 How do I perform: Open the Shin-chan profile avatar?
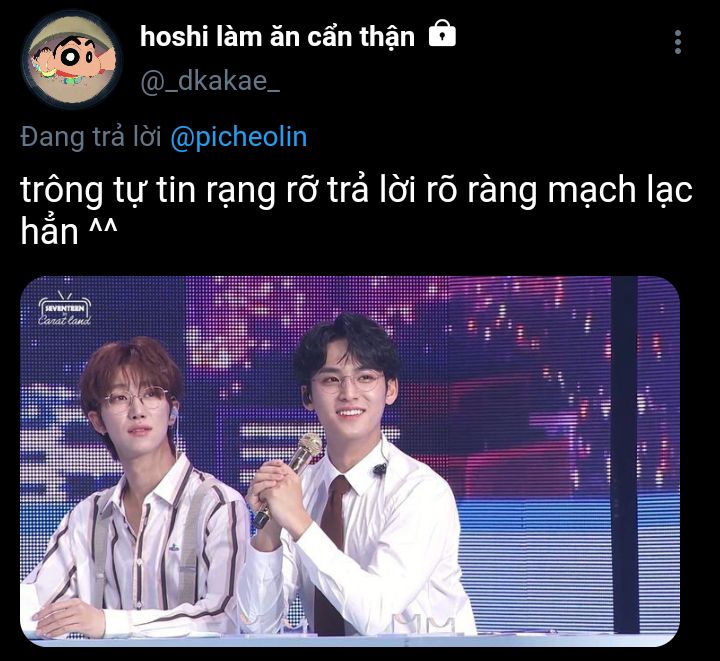point(72,60)
